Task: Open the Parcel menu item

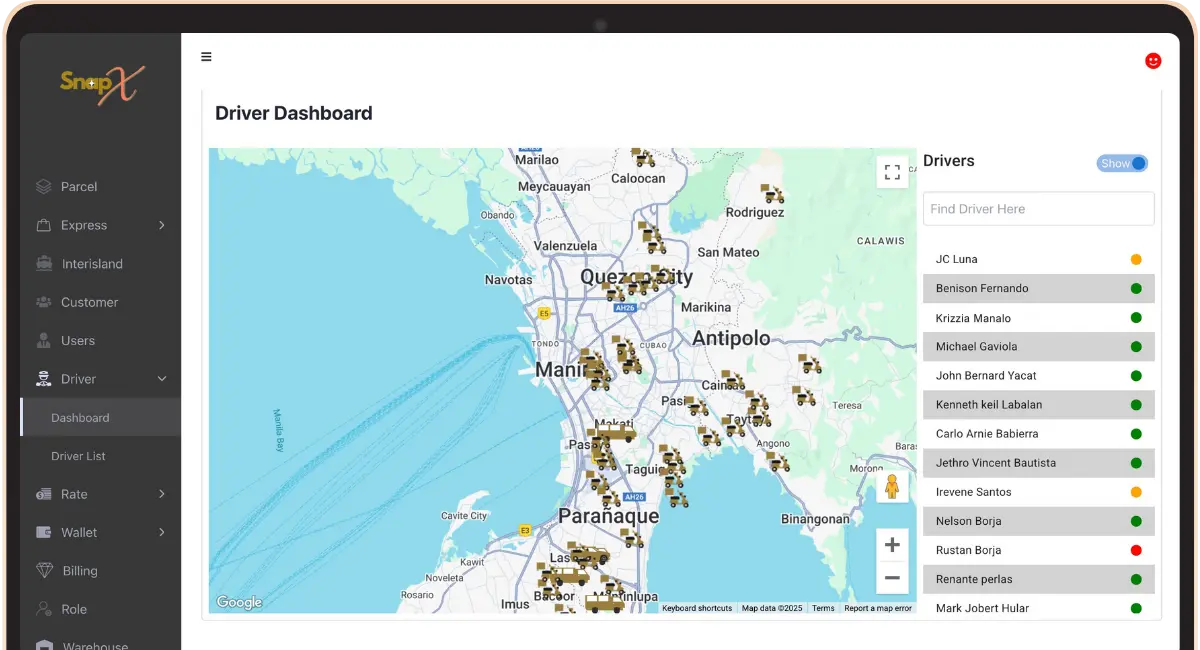Action: click(x=79, y=187)
